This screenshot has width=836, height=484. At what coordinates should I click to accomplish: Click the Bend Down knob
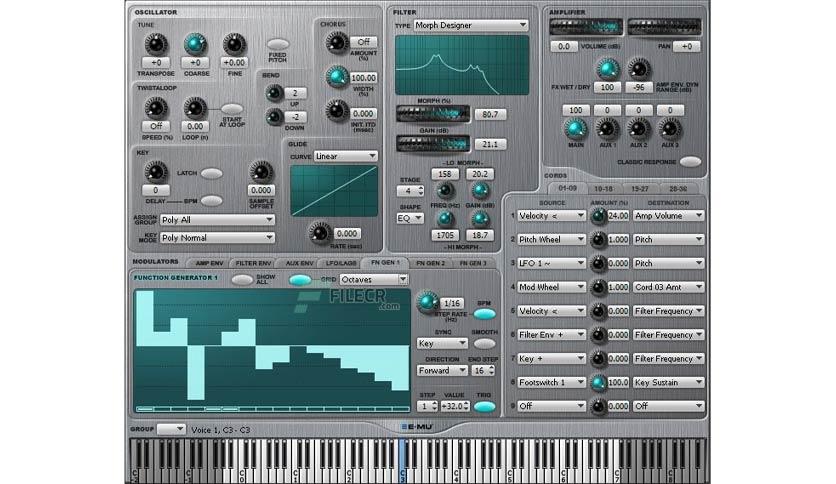click(x=274, y=117)
